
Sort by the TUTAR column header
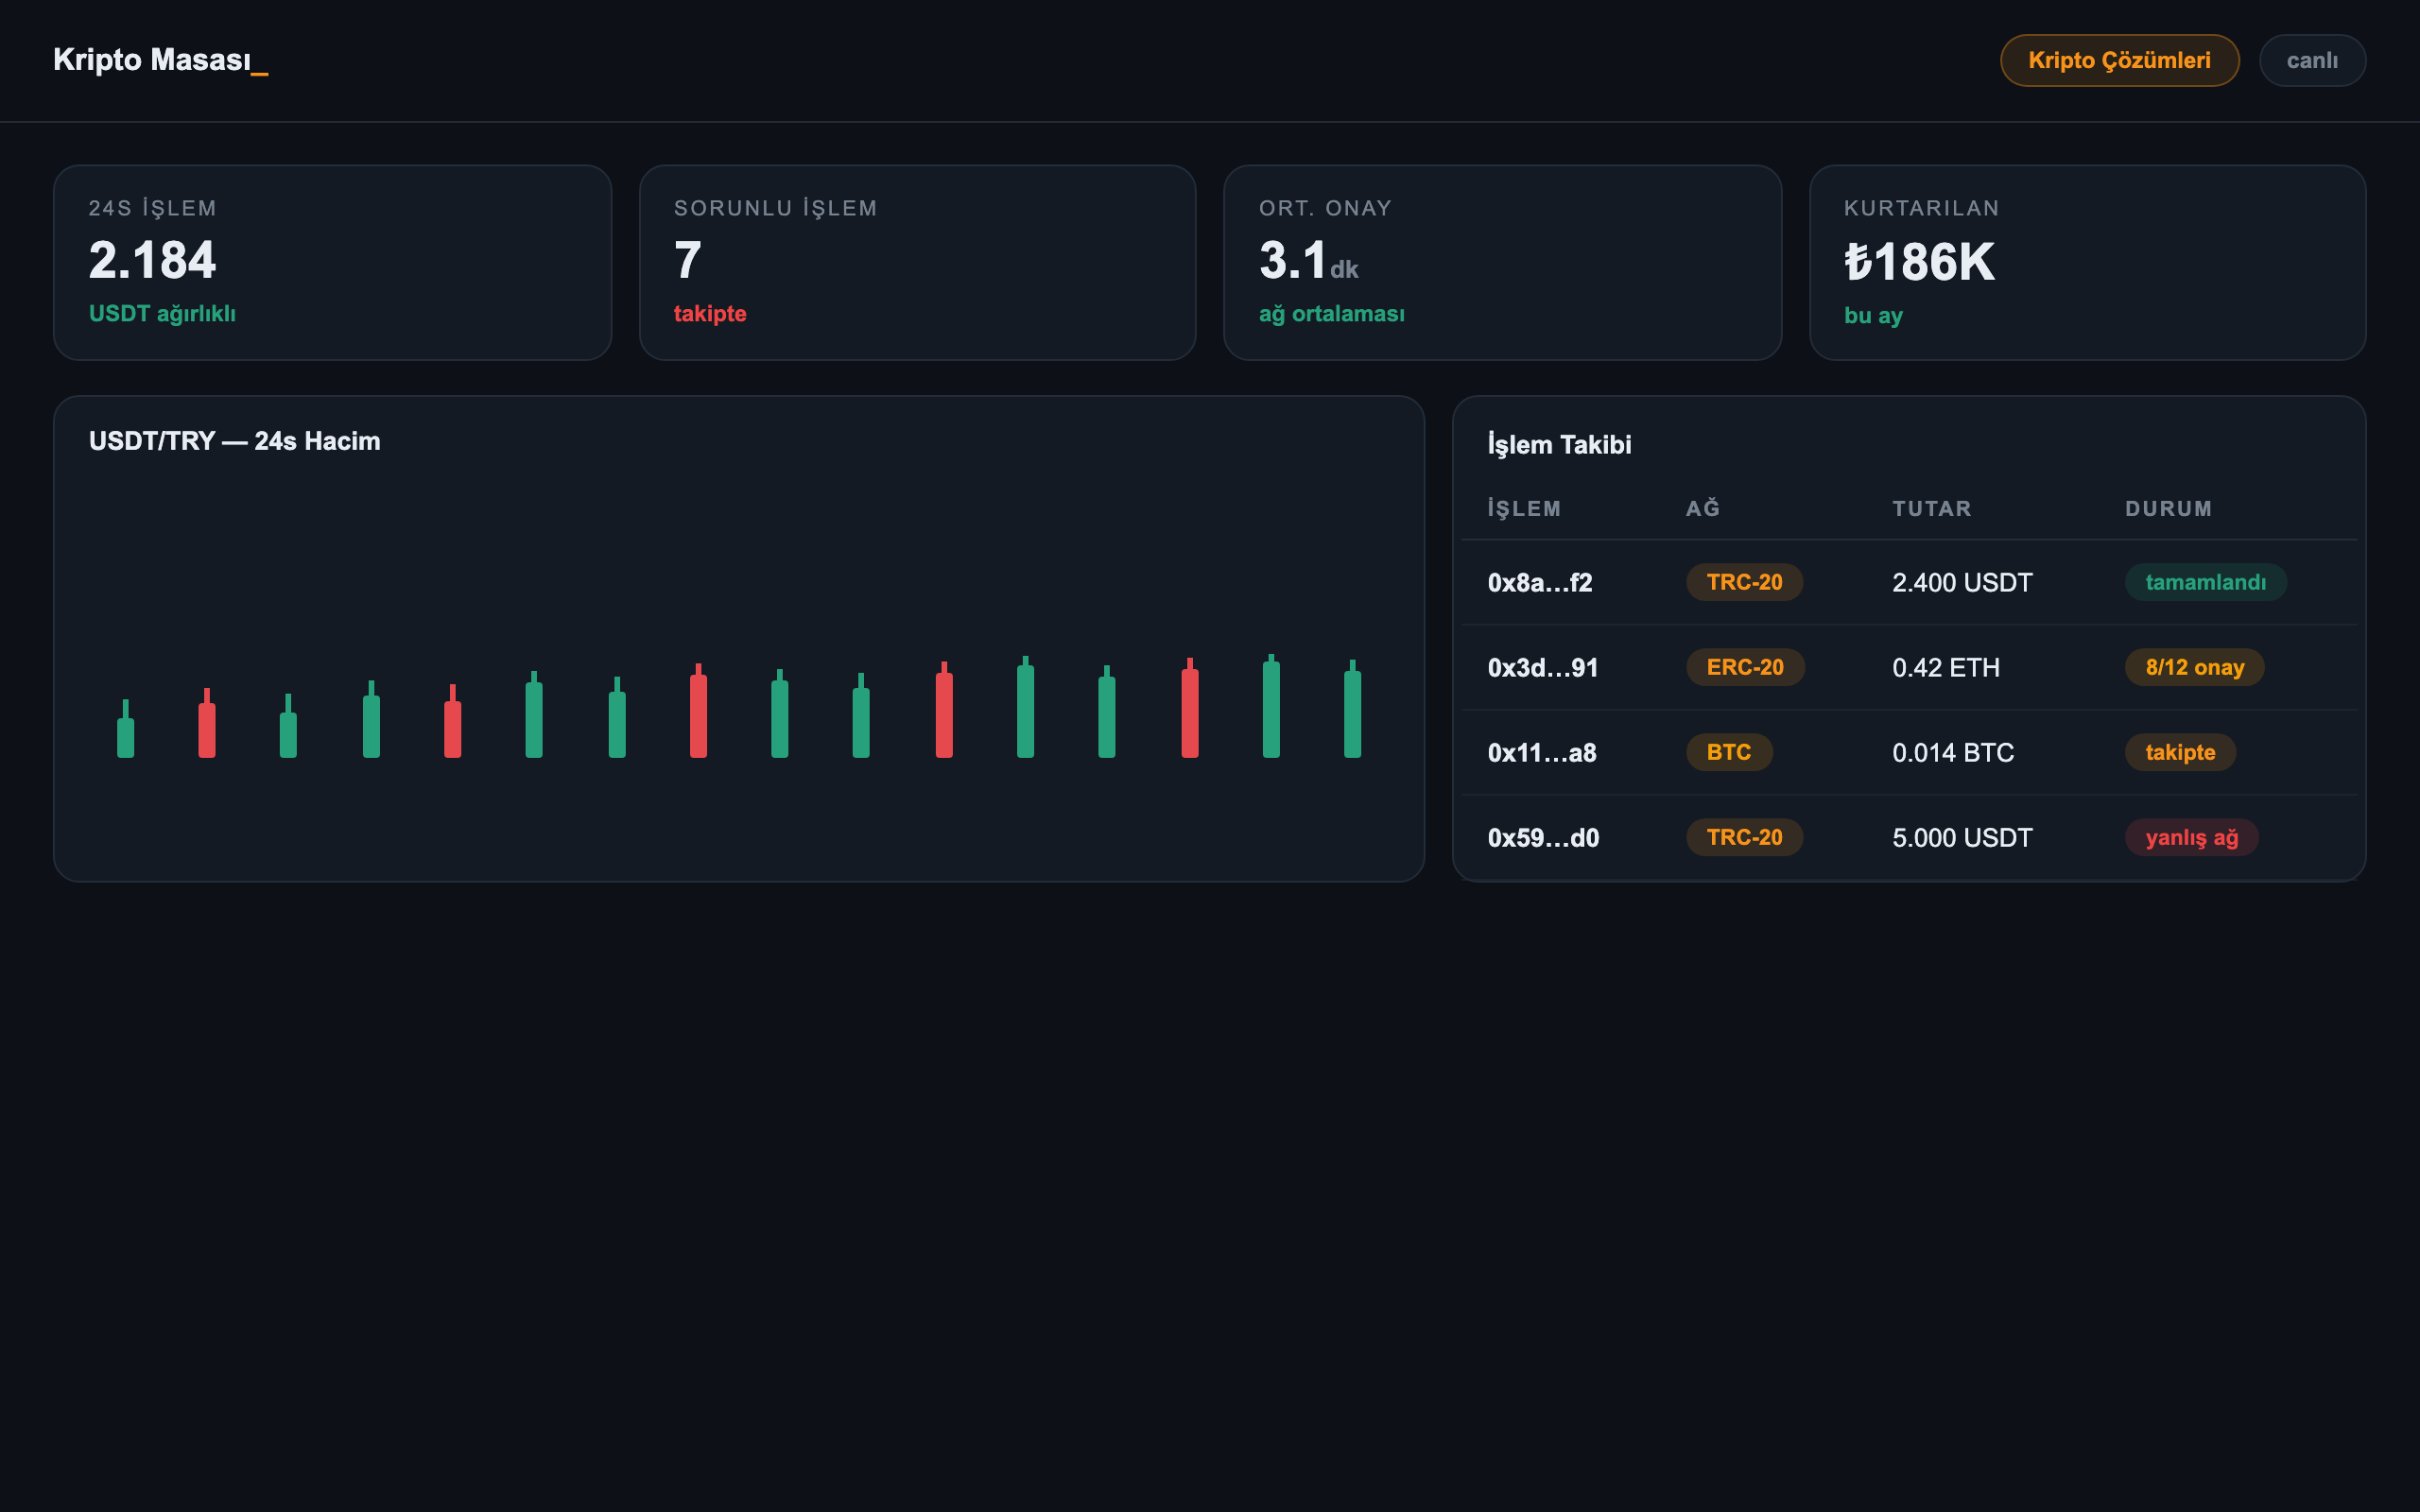[1931, 508]
